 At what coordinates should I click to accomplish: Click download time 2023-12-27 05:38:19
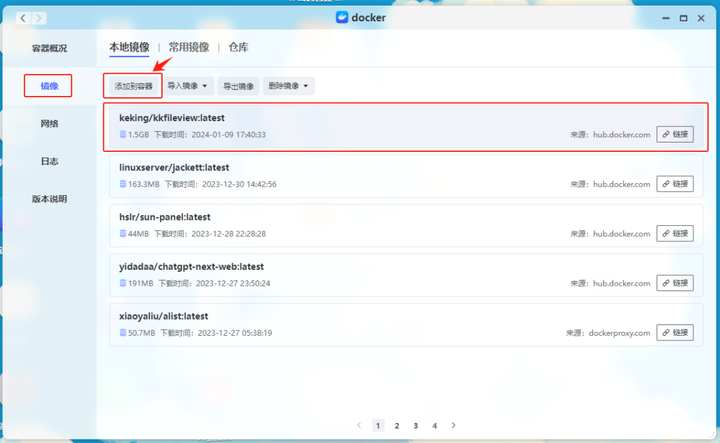(235, 333)
